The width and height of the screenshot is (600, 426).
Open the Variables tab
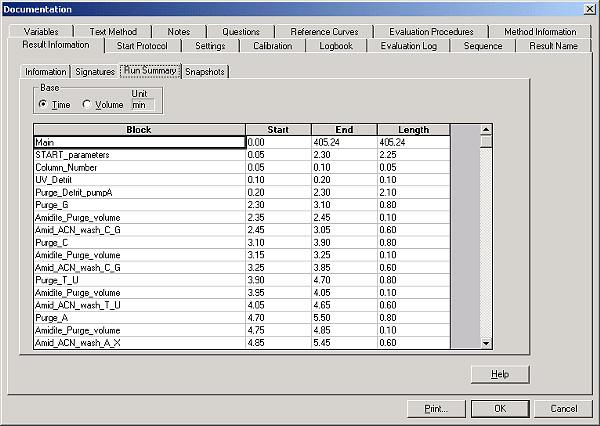pyautogui.click(x=41, y=32)
